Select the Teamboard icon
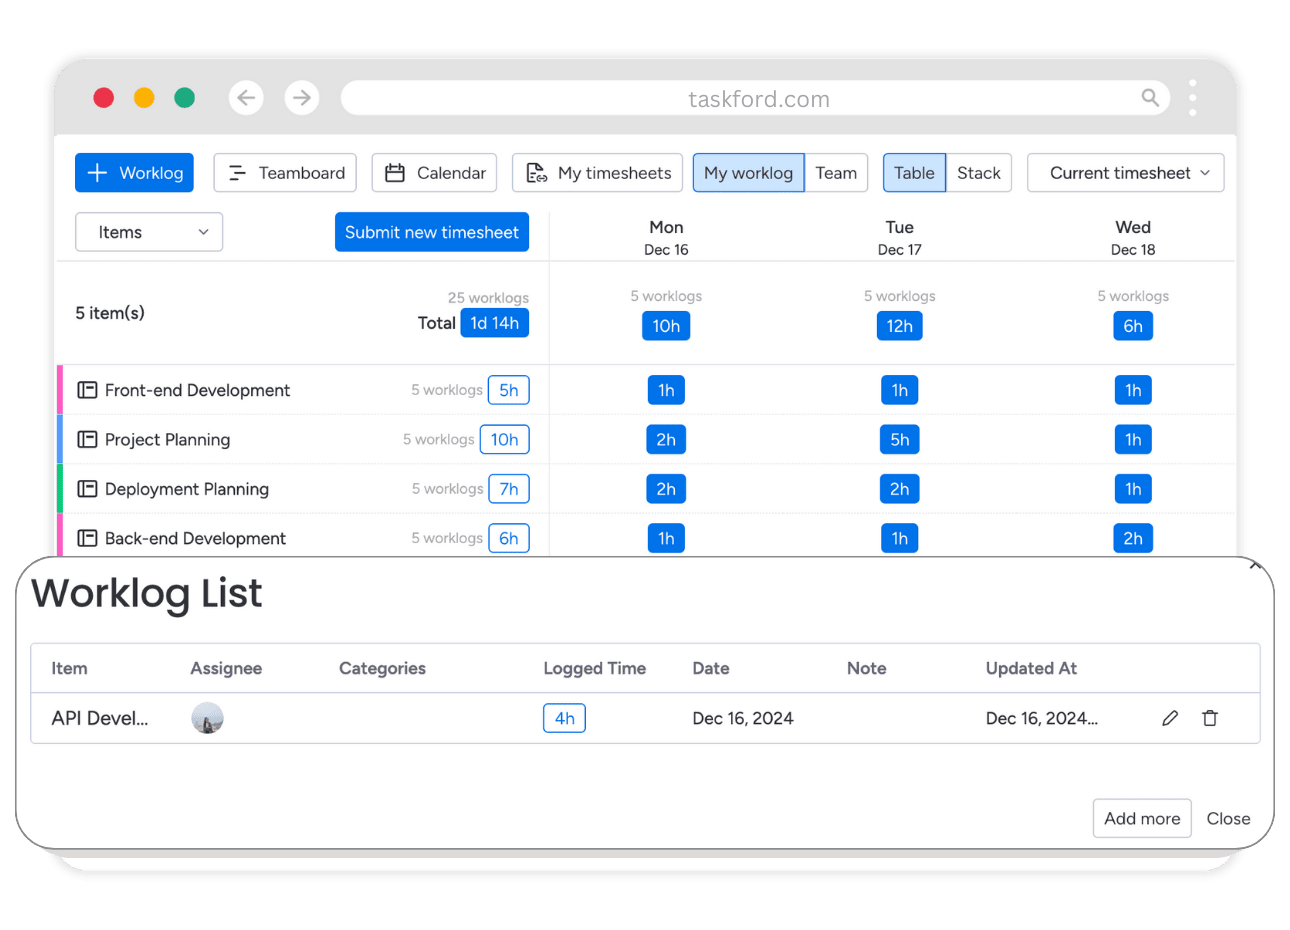 click(x=236, y=172)
